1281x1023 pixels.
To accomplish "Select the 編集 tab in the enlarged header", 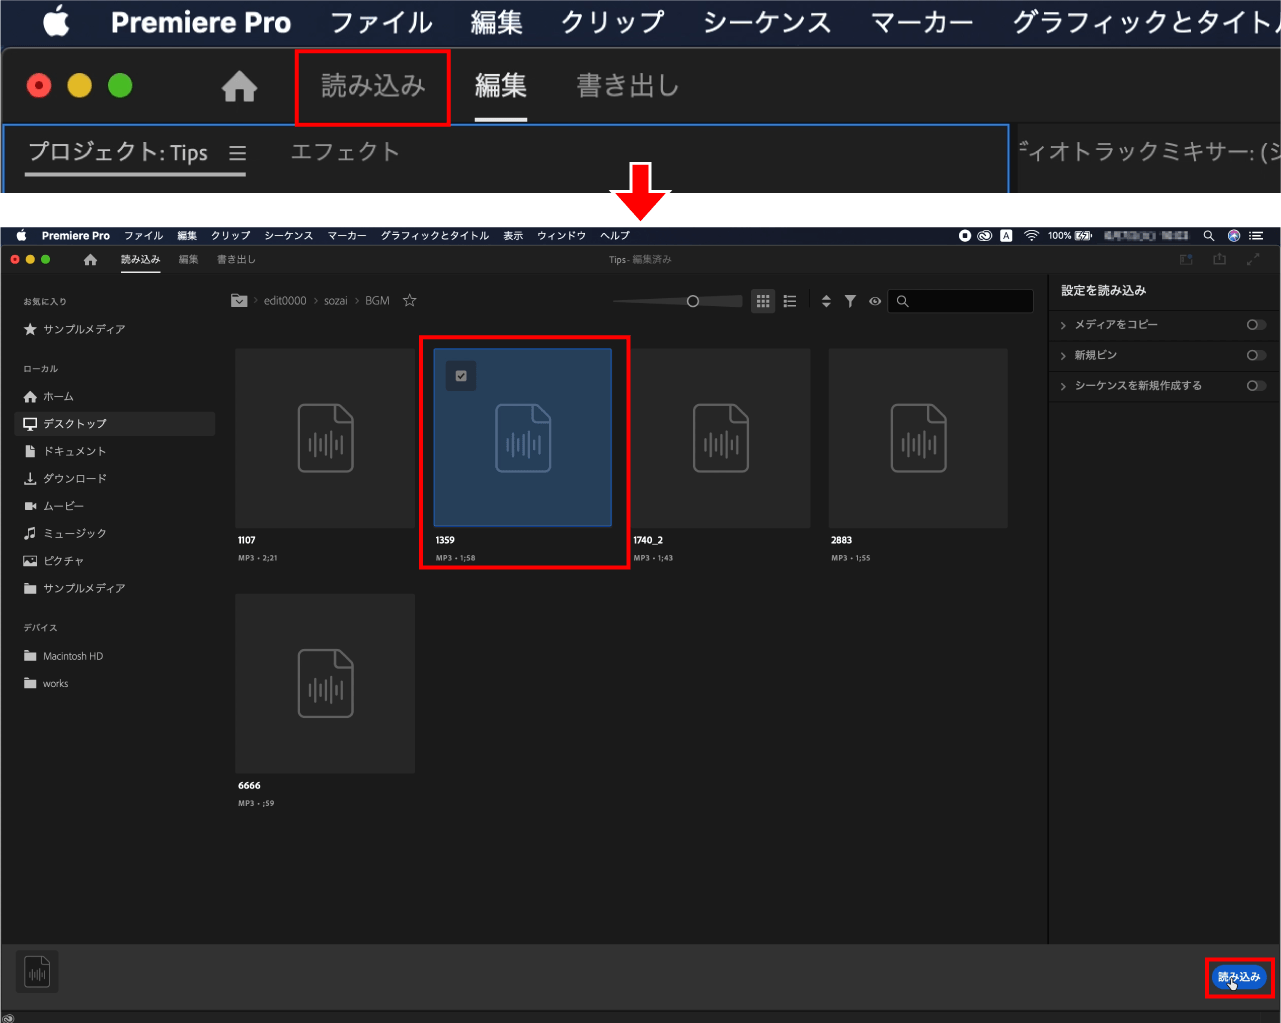I will click(x=500, y=87).
